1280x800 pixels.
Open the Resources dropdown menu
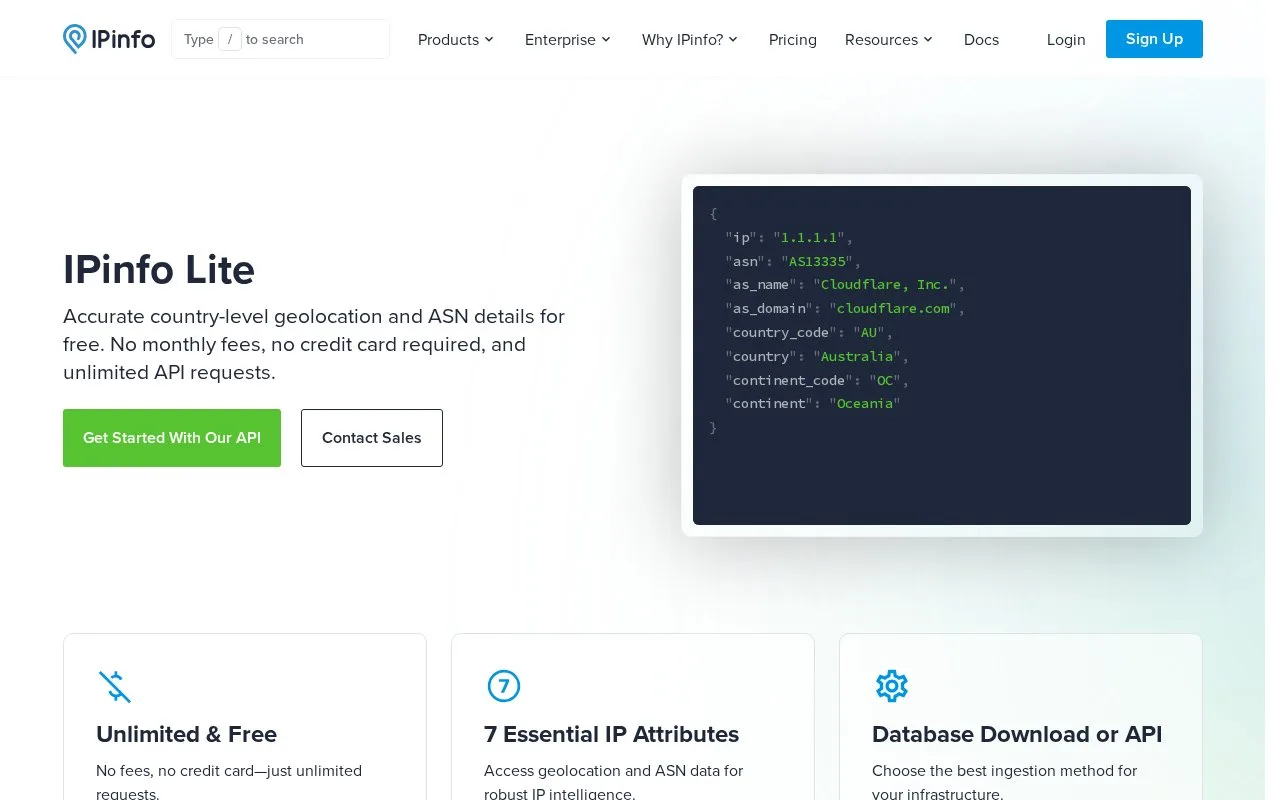coord(889,39)
